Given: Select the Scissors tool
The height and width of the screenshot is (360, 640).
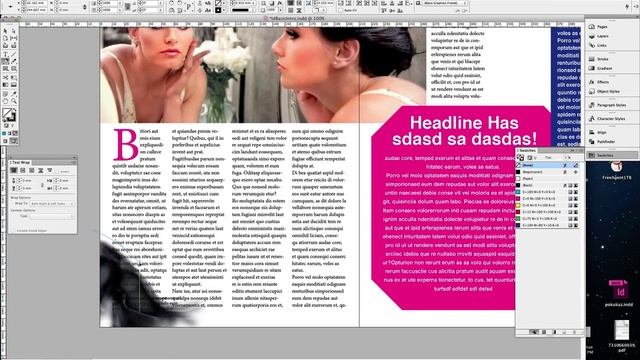Looking at the screenshot, I should click(x=5, y=77).
